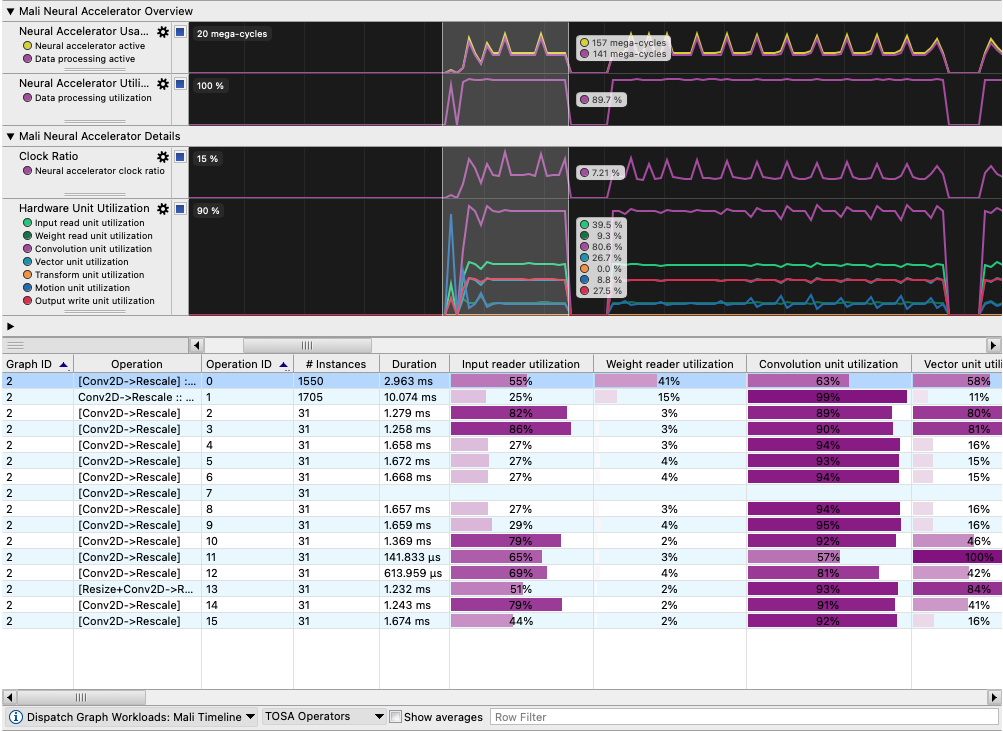Sort by Vector unit utilization column
Image resolution: width=1003 pixels, height=732 pixels.
point(957,364)
